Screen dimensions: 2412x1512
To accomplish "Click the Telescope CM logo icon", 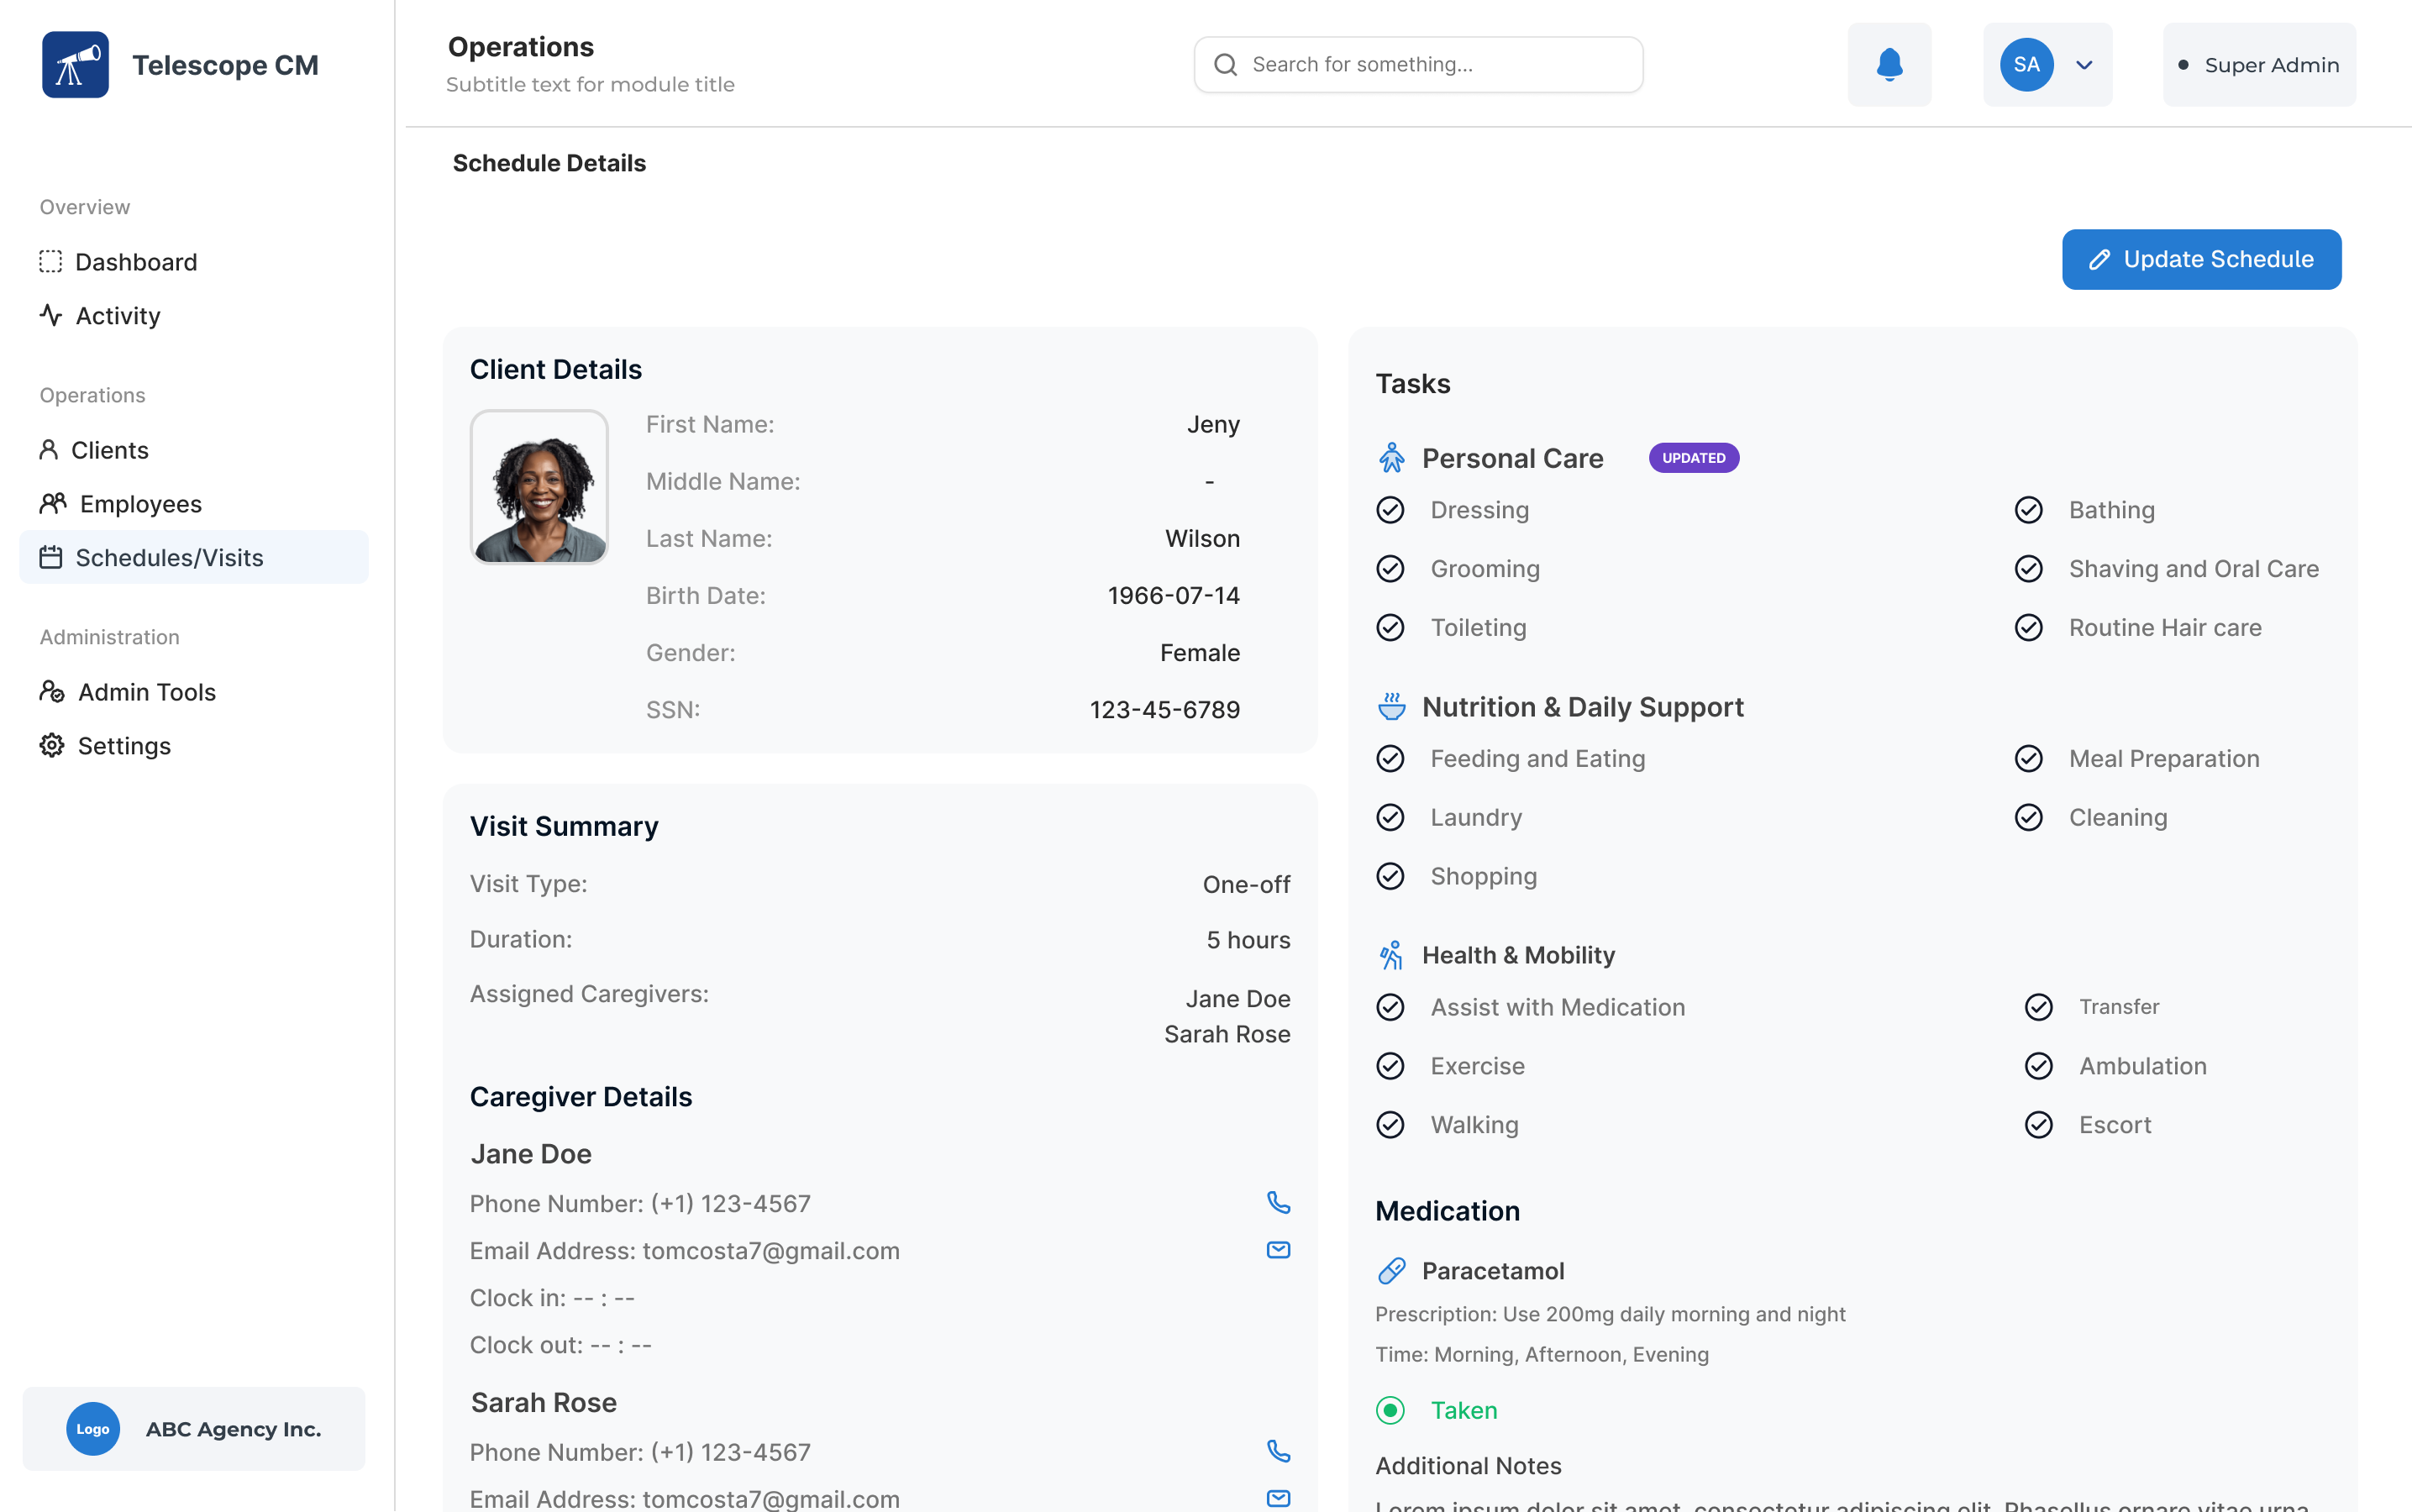I will click(75, 65).
